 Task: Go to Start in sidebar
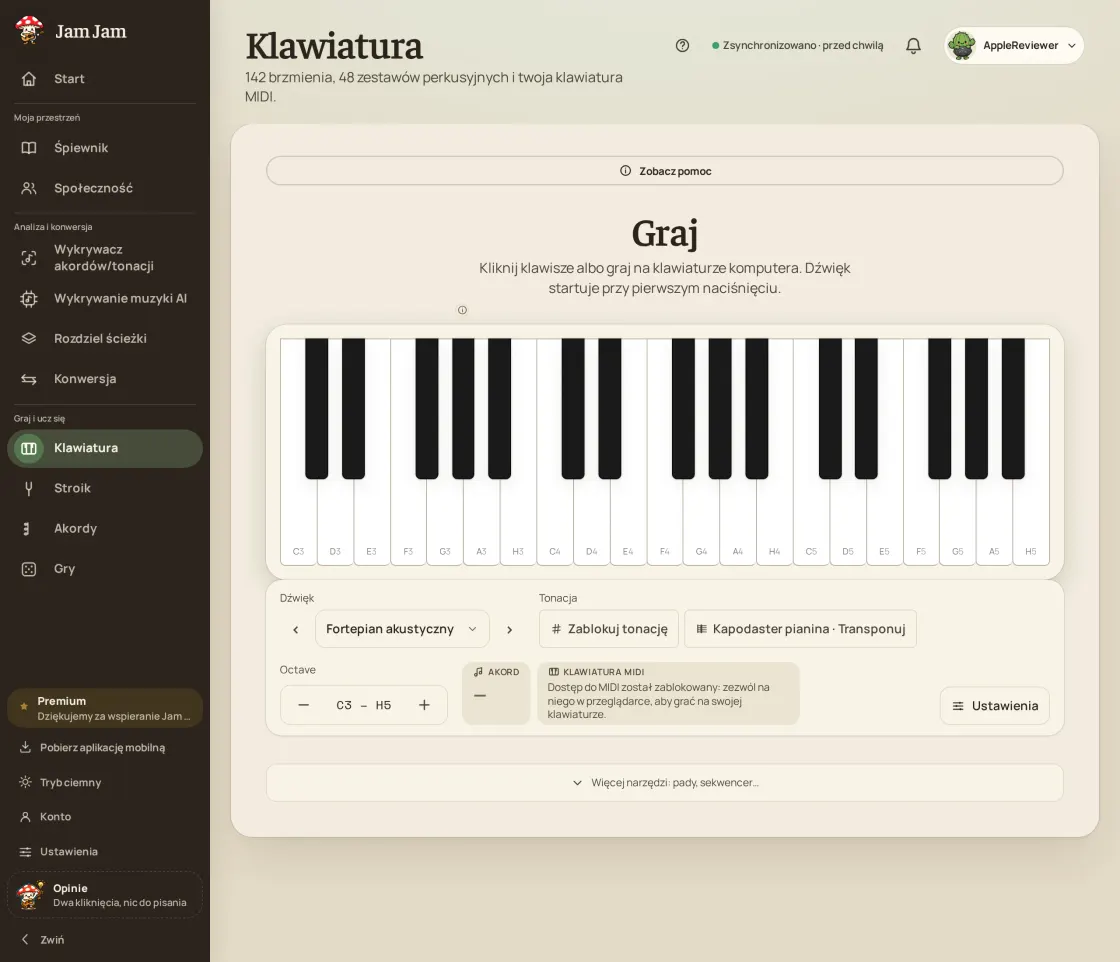104,79
